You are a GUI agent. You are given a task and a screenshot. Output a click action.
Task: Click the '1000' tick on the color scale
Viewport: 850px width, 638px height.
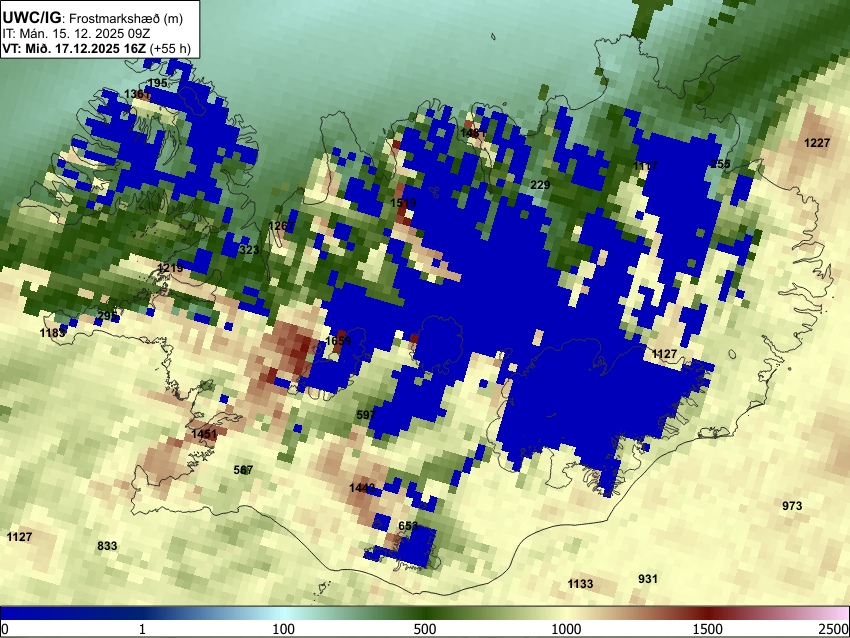pos(566,629)
